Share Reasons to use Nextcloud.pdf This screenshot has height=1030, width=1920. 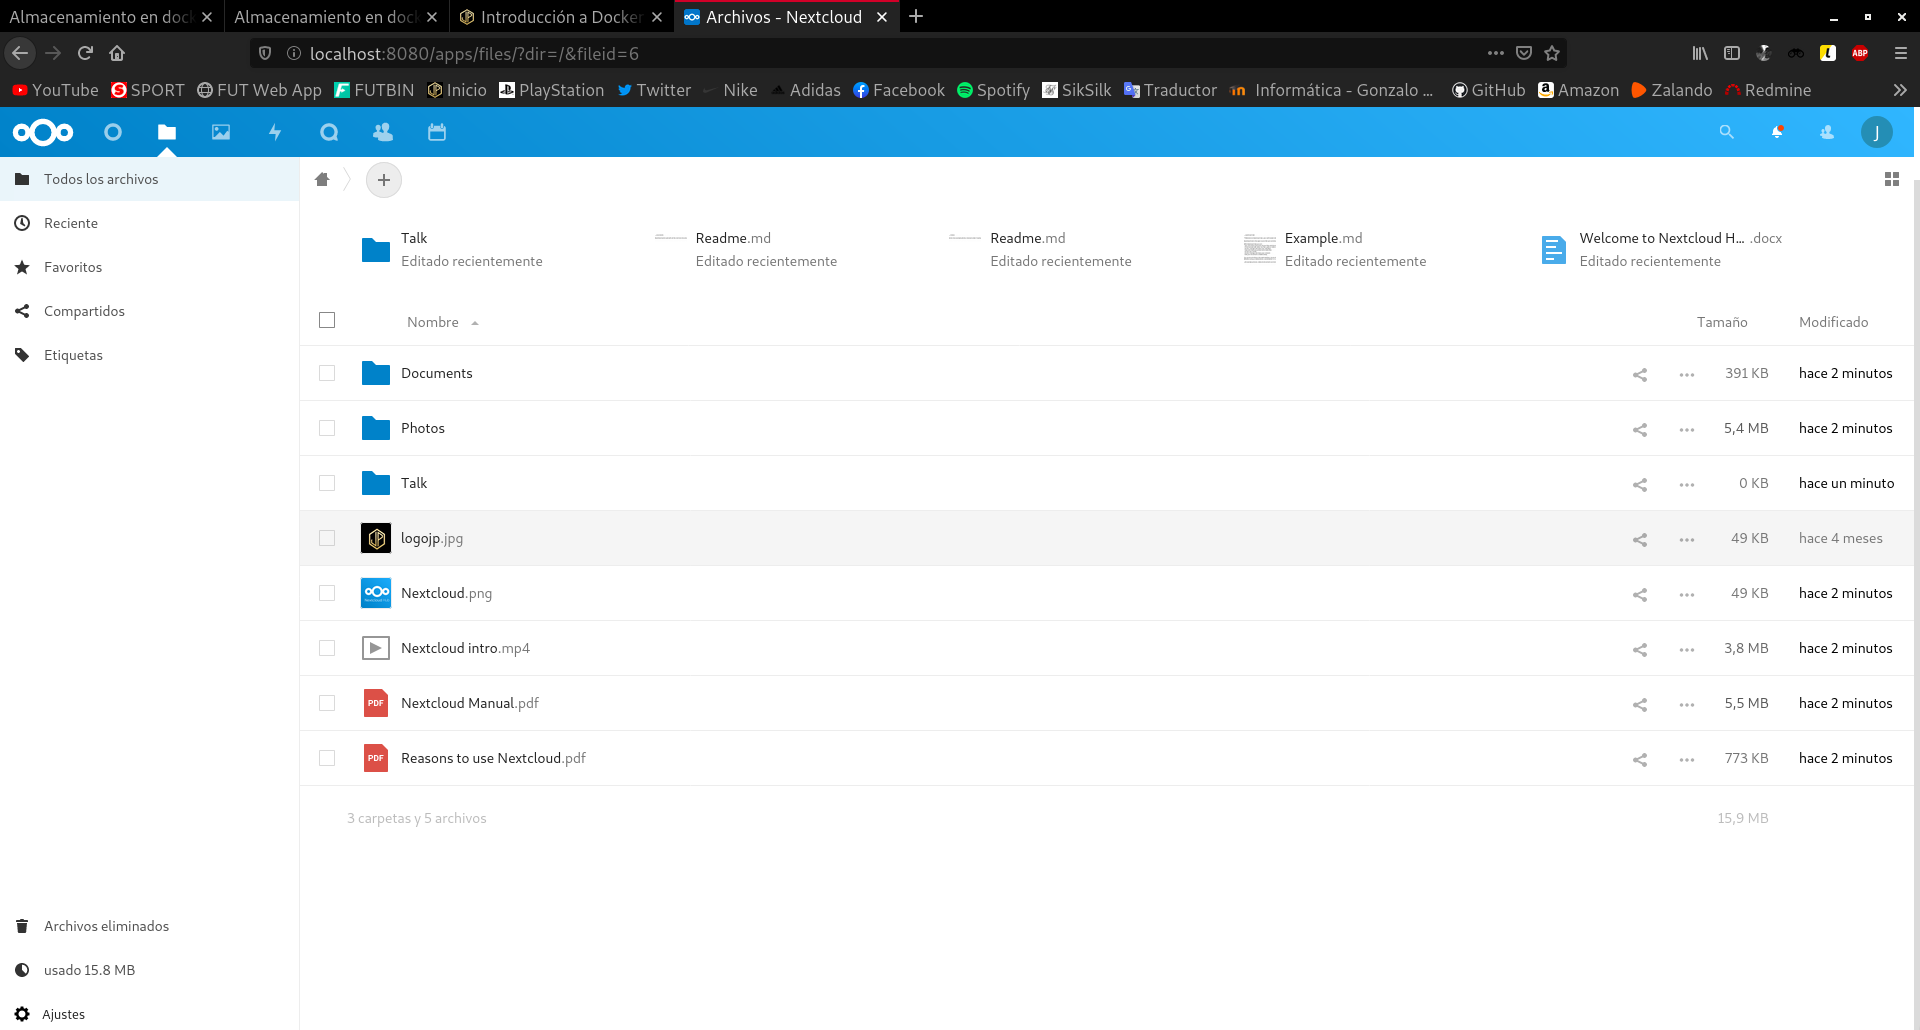tap(1640, 759)
